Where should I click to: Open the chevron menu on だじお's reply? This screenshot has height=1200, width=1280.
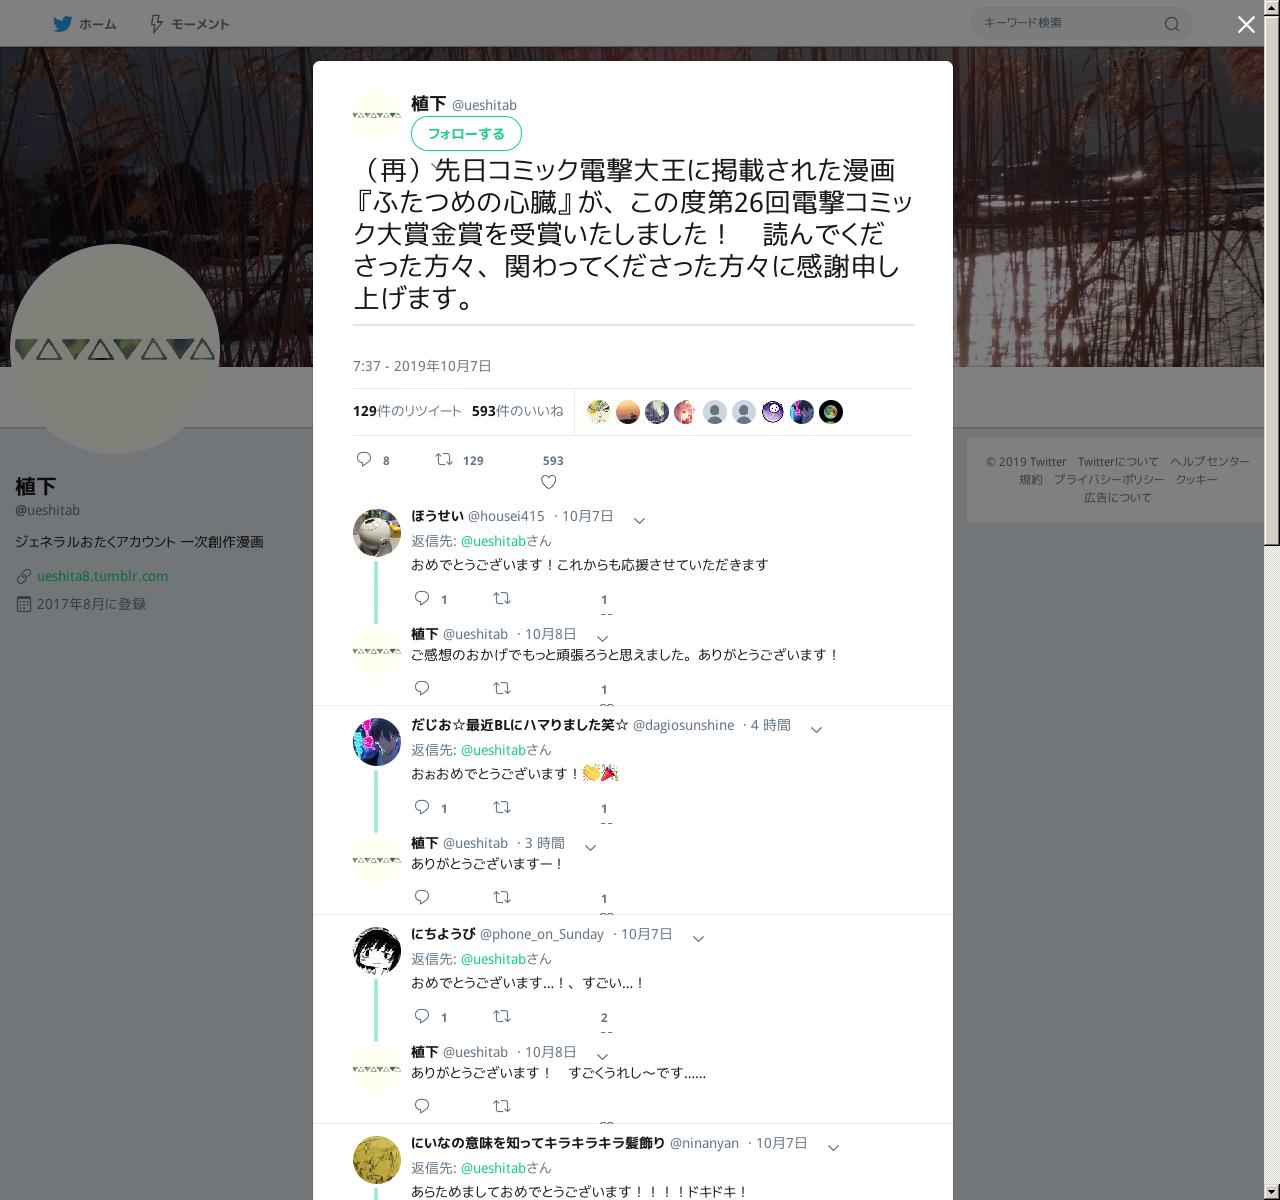tap(816, 729)
